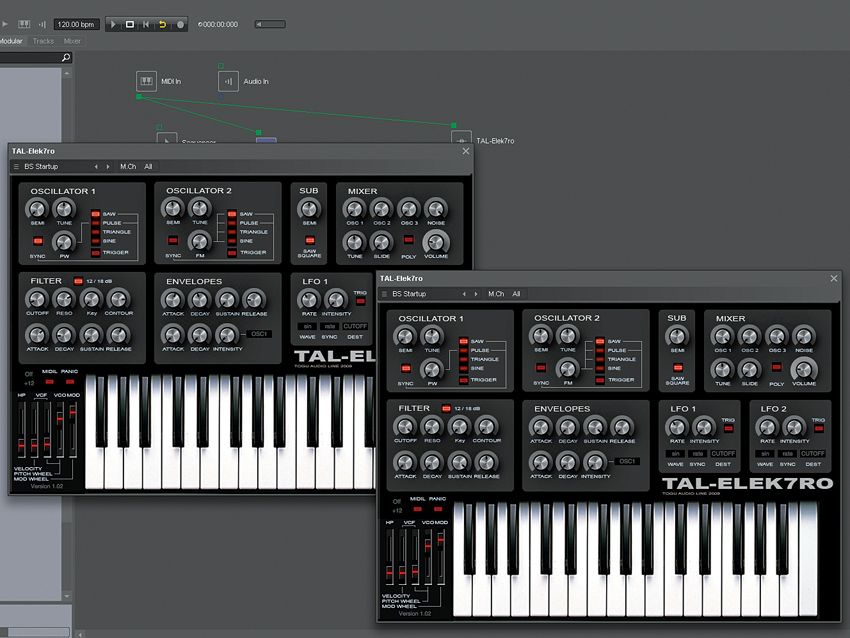850x638 pixels.
Task: Toggle LFO 2 TRIG switch
Action: pos(819,429)
